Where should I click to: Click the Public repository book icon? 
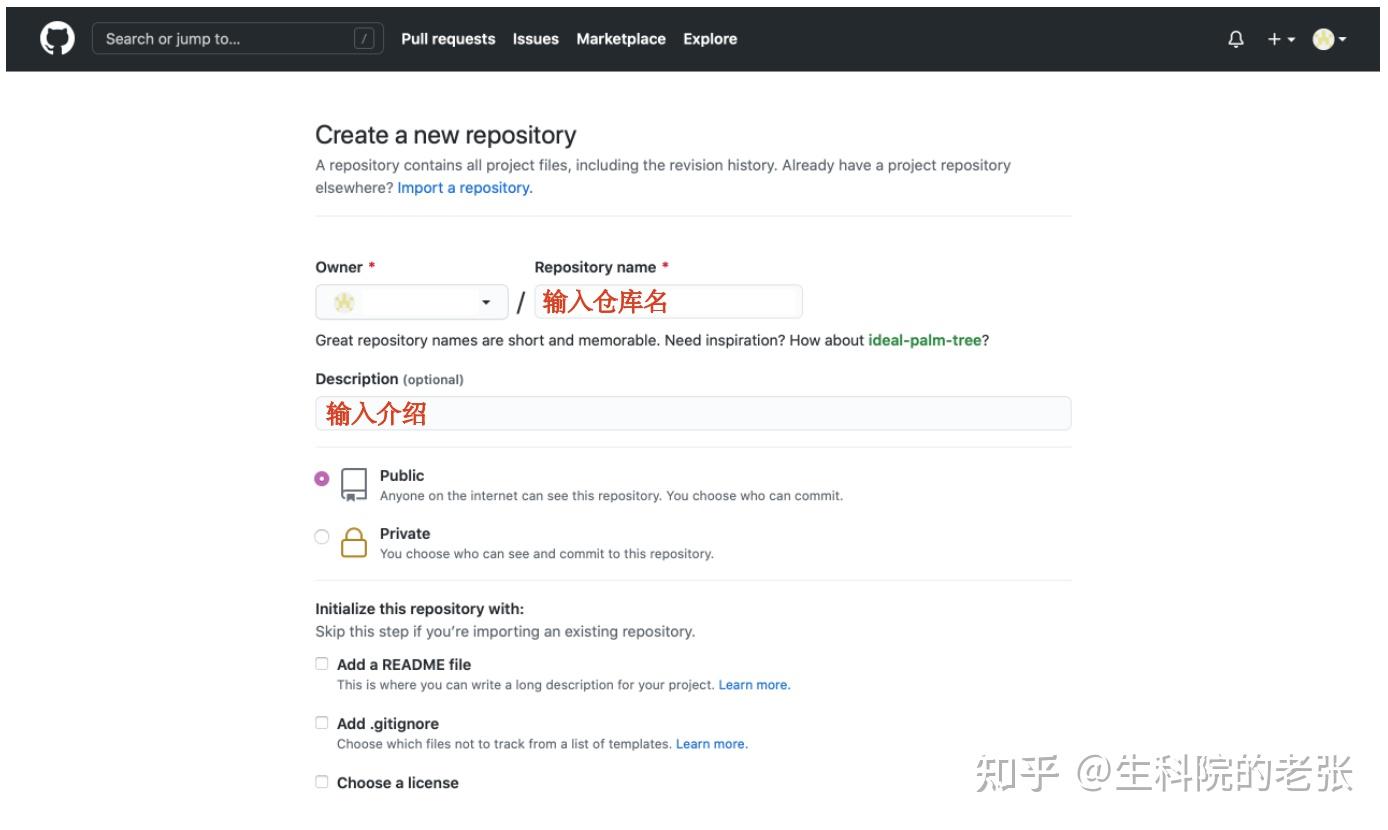(353, 483)
